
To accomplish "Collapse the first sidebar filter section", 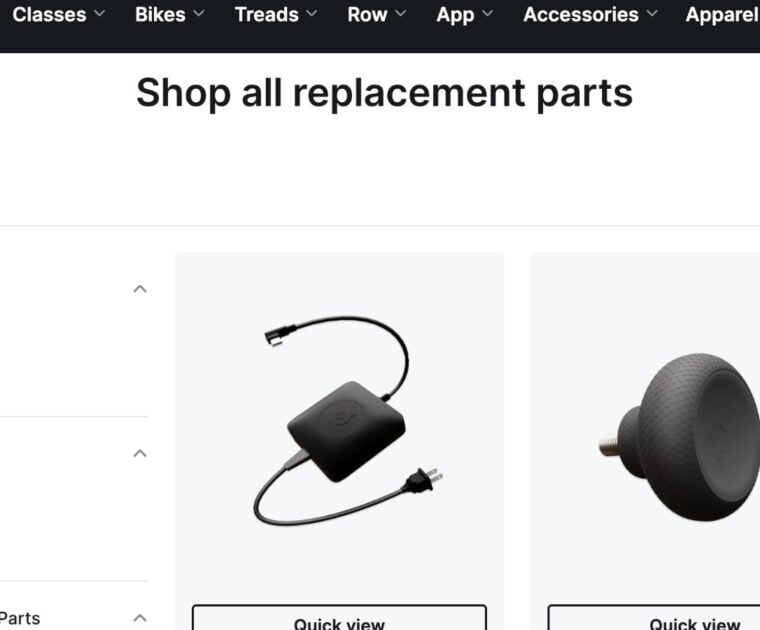I will pos(140,289).
